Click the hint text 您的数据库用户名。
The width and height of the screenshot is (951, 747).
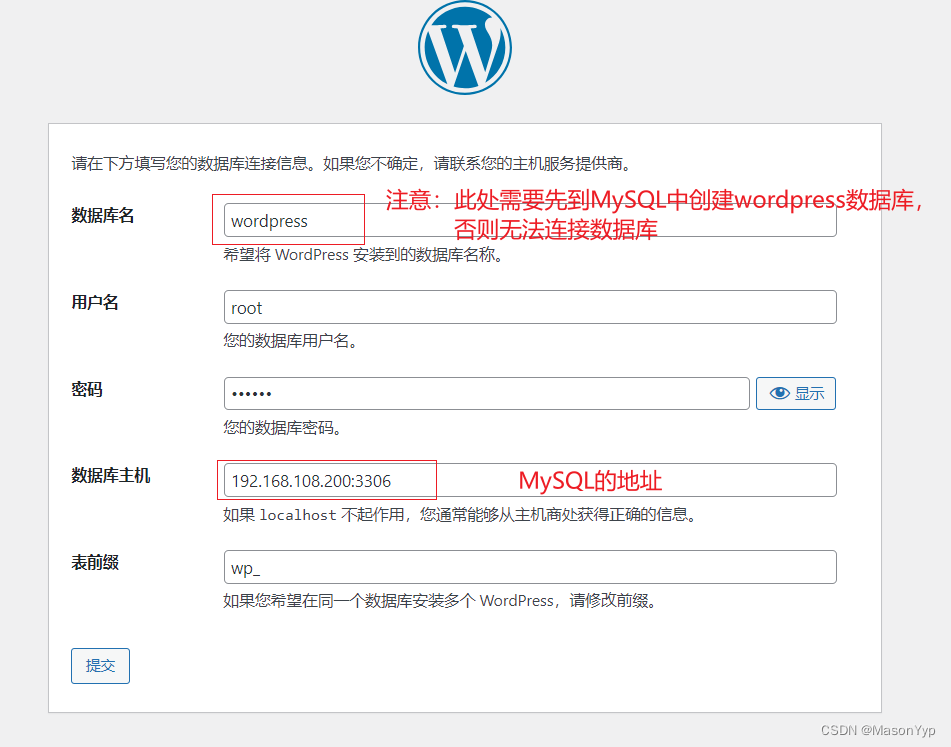290,341
